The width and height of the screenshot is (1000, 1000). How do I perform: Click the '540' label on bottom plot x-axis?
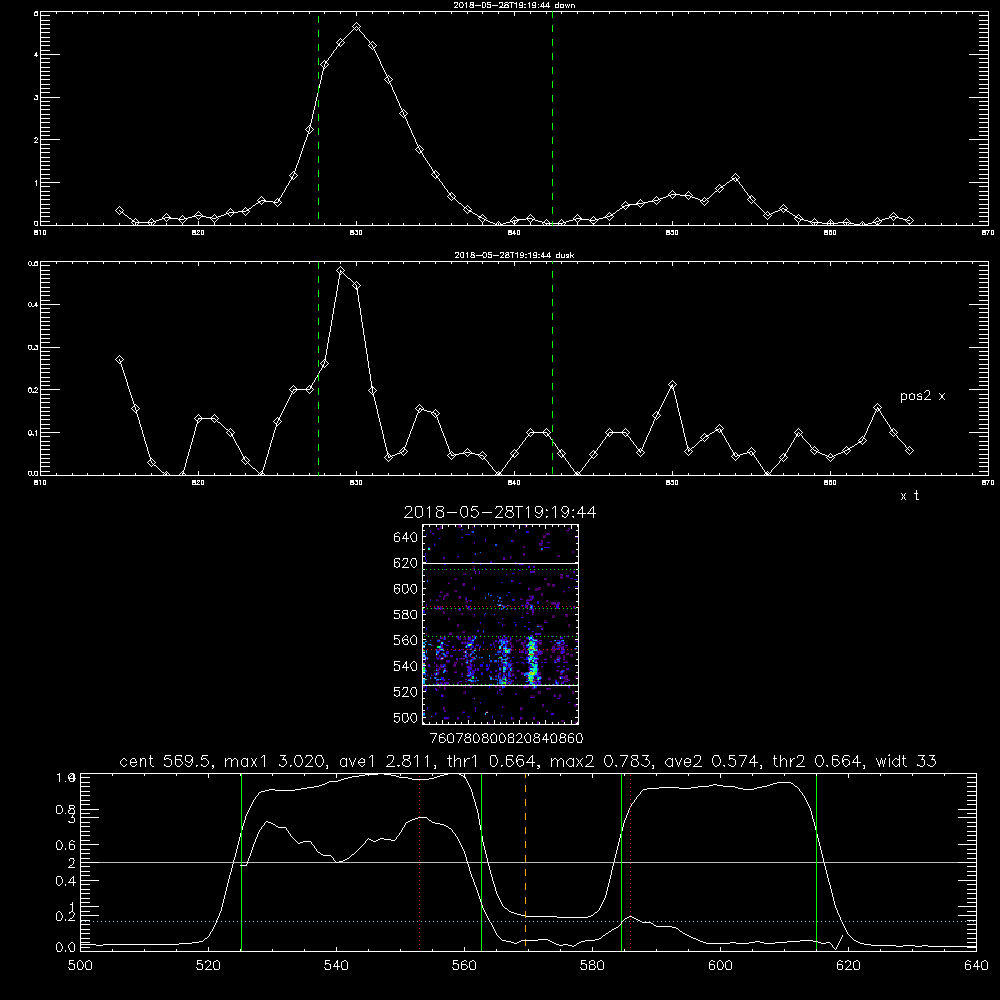[336, 966]
